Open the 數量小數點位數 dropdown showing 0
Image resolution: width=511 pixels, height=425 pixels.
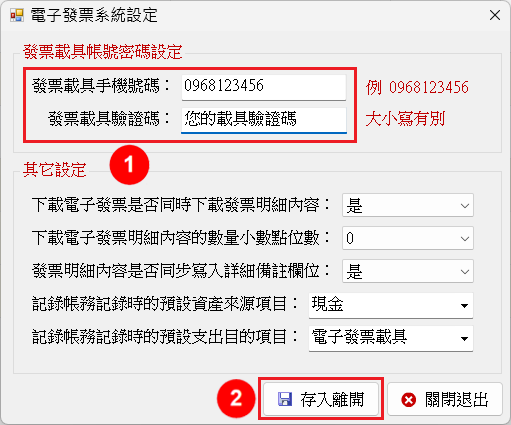408,238
